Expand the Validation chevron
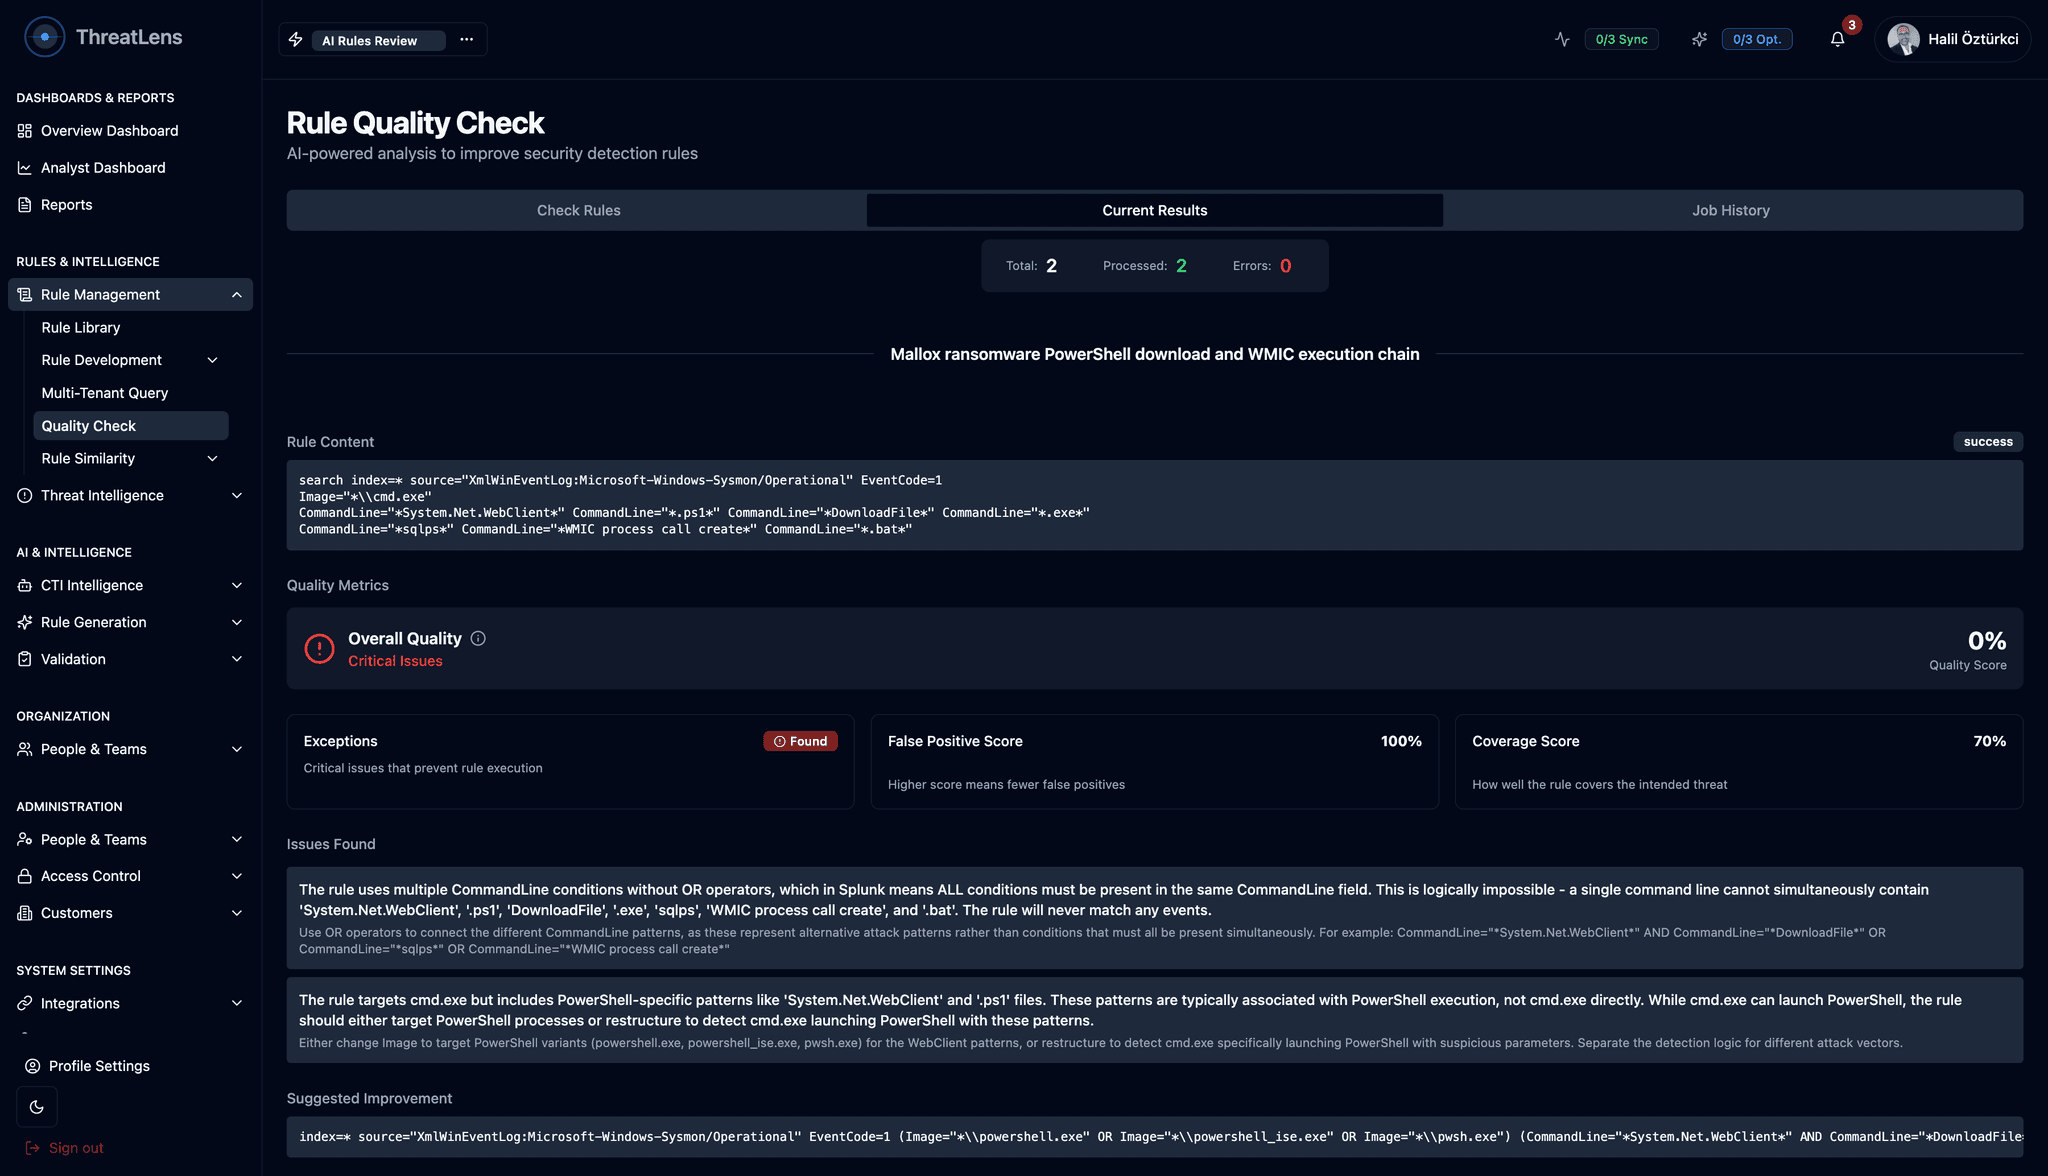Image resolution: width=2048 pixels, height=1176 pixels. point(237,659)
